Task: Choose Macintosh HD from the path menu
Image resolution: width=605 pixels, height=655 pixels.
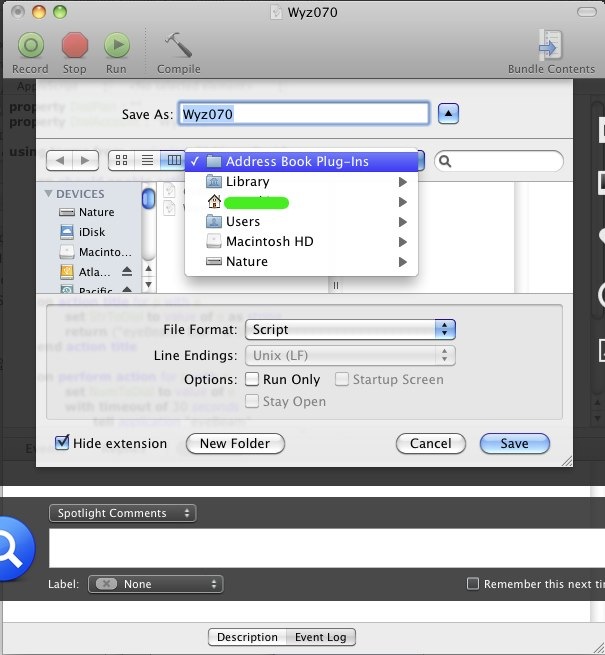Action: (x=301, y=242)
